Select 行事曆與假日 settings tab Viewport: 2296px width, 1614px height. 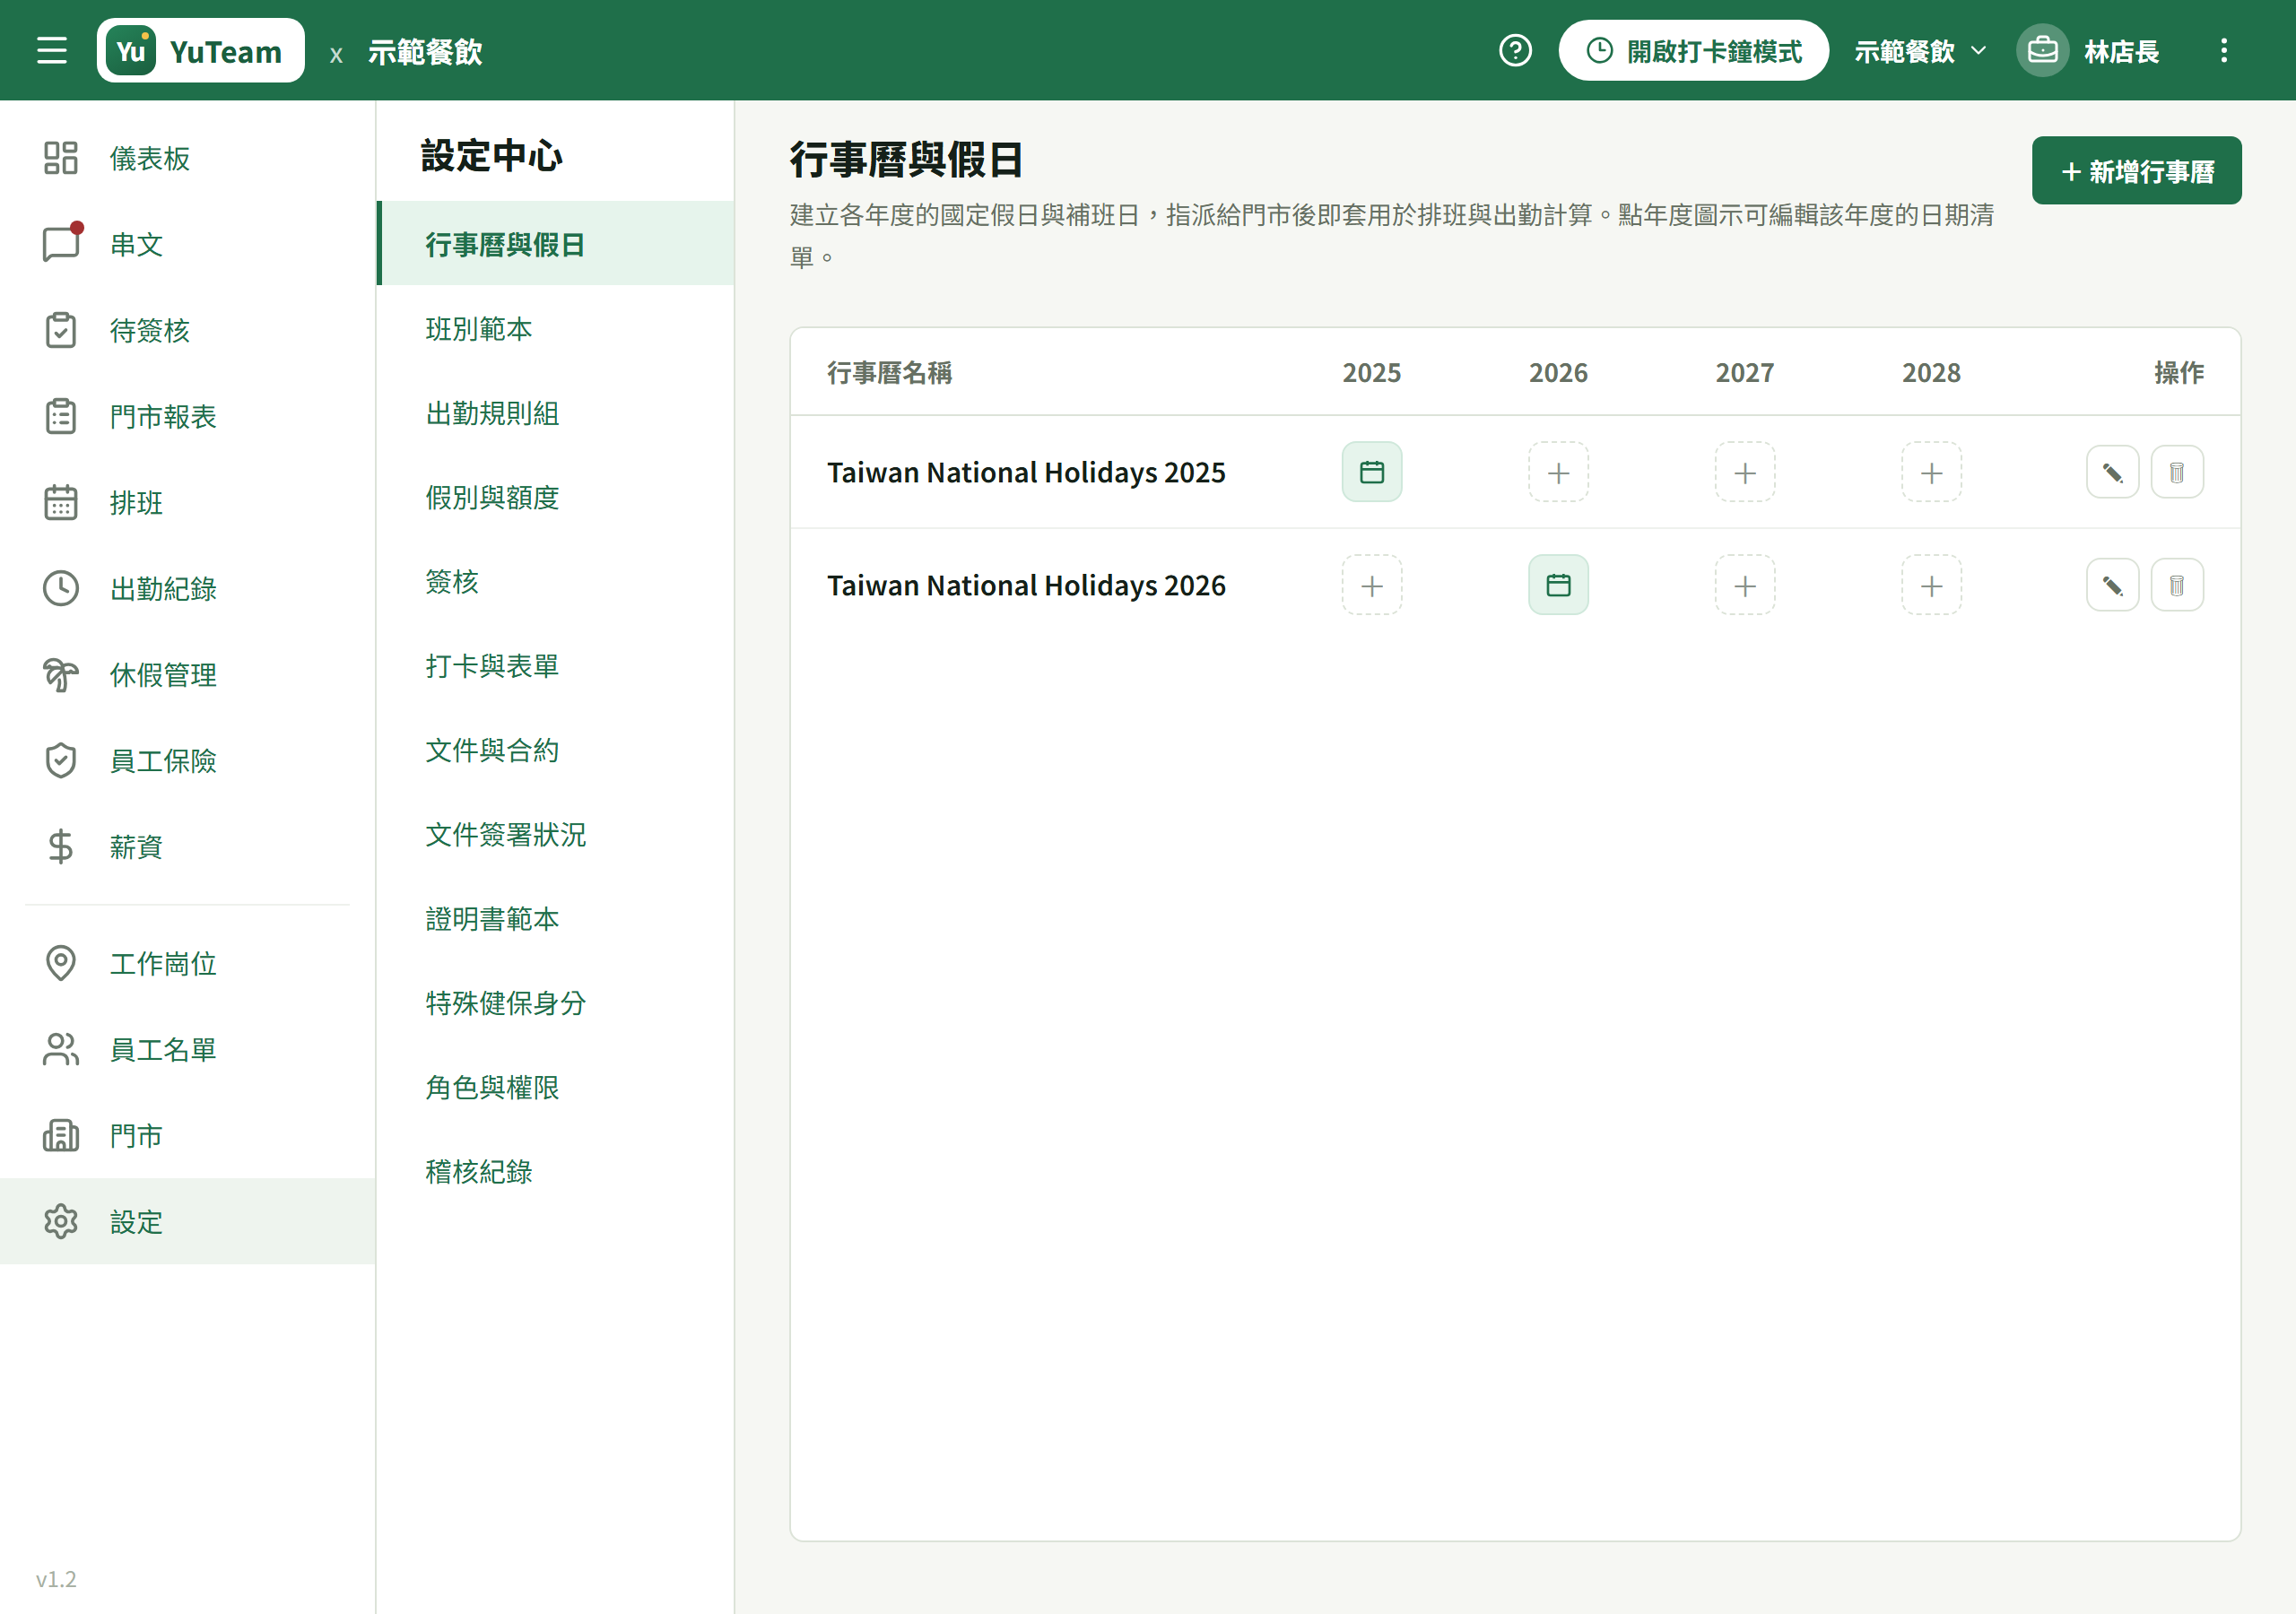556,244
